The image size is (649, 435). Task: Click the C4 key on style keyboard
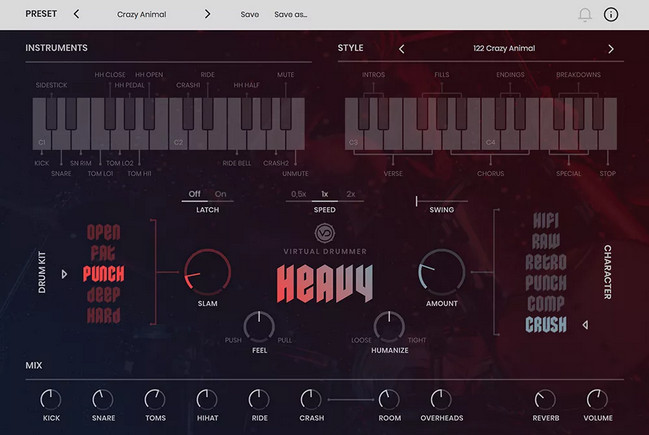coord(490,141)
